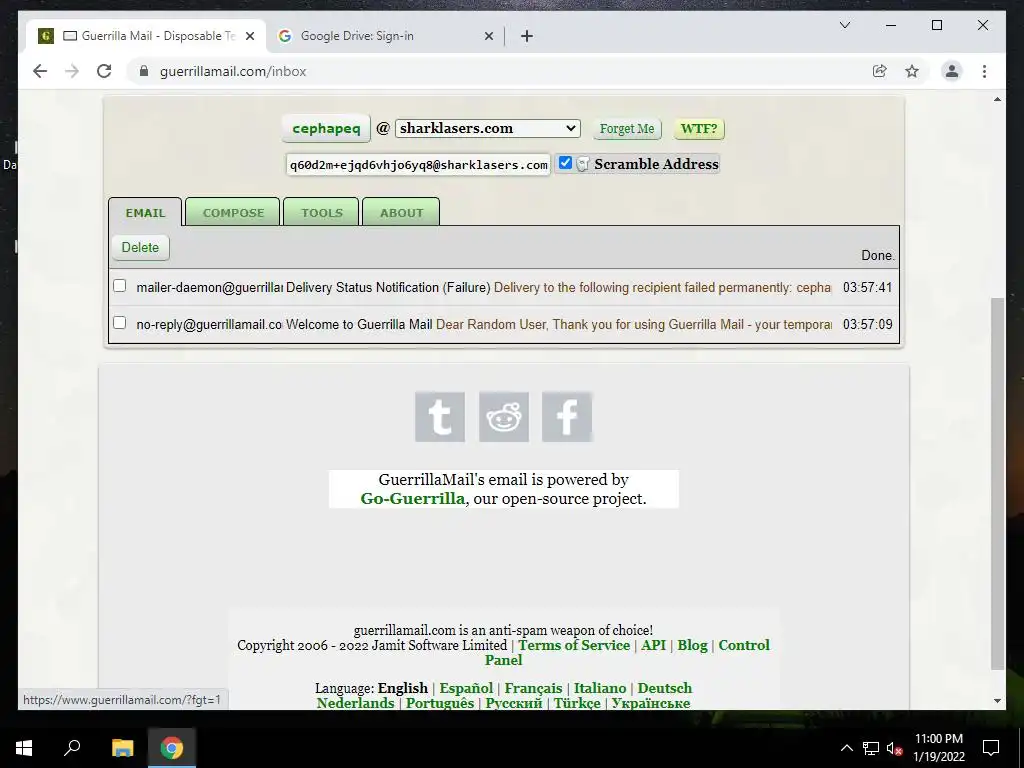Screen dimensions: 1024x768
Task: Open the TOOLS tab
Action: 321,212
